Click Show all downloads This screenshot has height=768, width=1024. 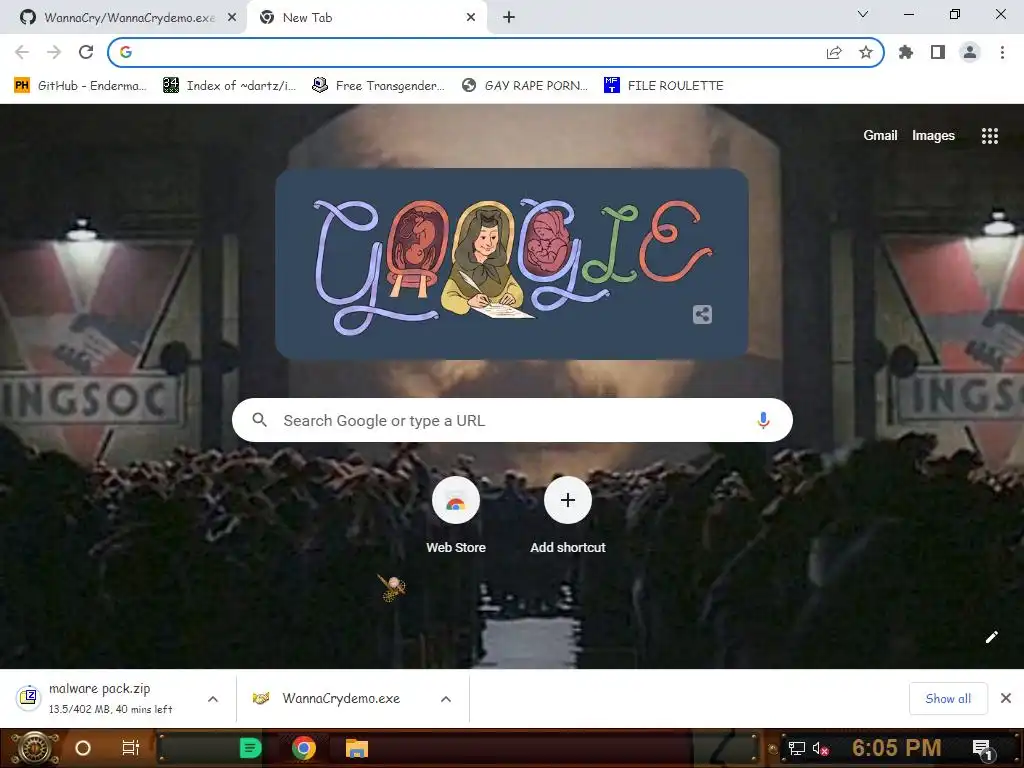click(948, 699)
